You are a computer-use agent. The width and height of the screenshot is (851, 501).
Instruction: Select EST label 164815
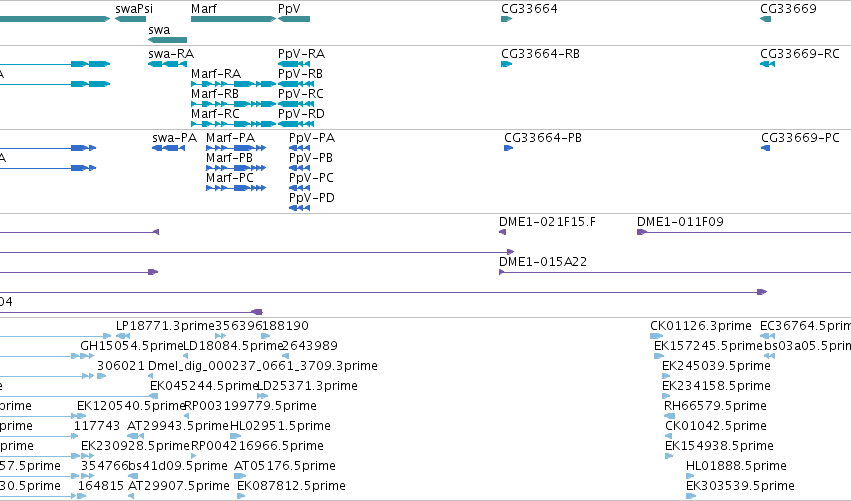[x=101, y=486]
